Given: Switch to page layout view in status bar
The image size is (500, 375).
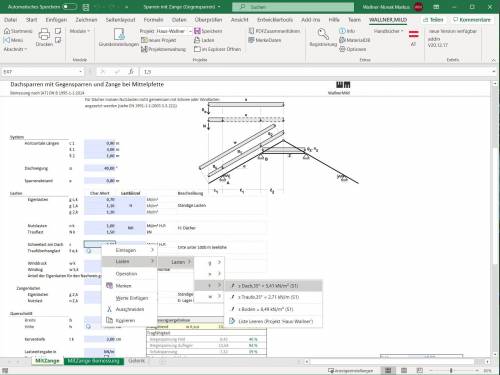Looking at the screenshot, I should [x=404, y=370].
